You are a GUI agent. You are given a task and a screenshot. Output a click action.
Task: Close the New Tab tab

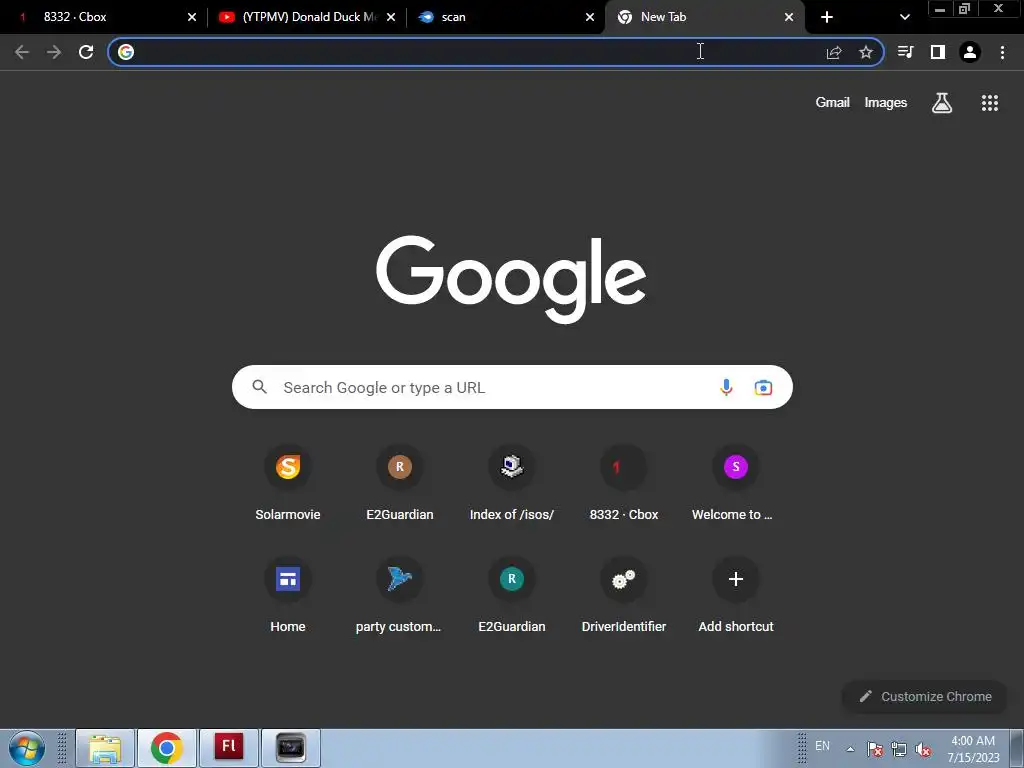click(x=789, y=17)
